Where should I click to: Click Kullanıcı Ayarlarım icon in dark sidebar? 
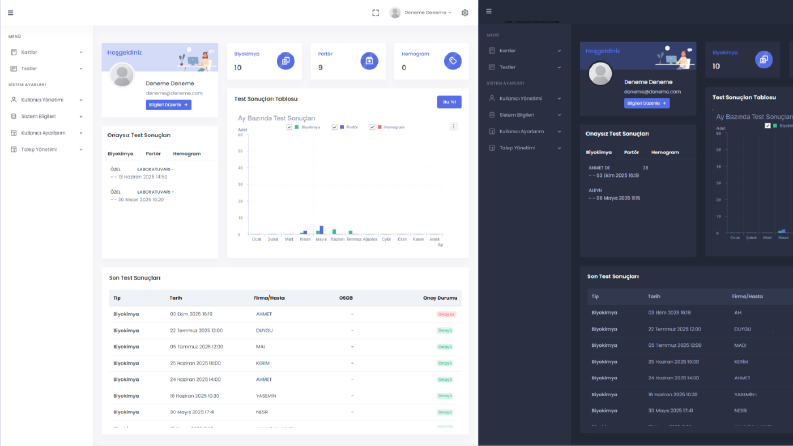[492, 131]
